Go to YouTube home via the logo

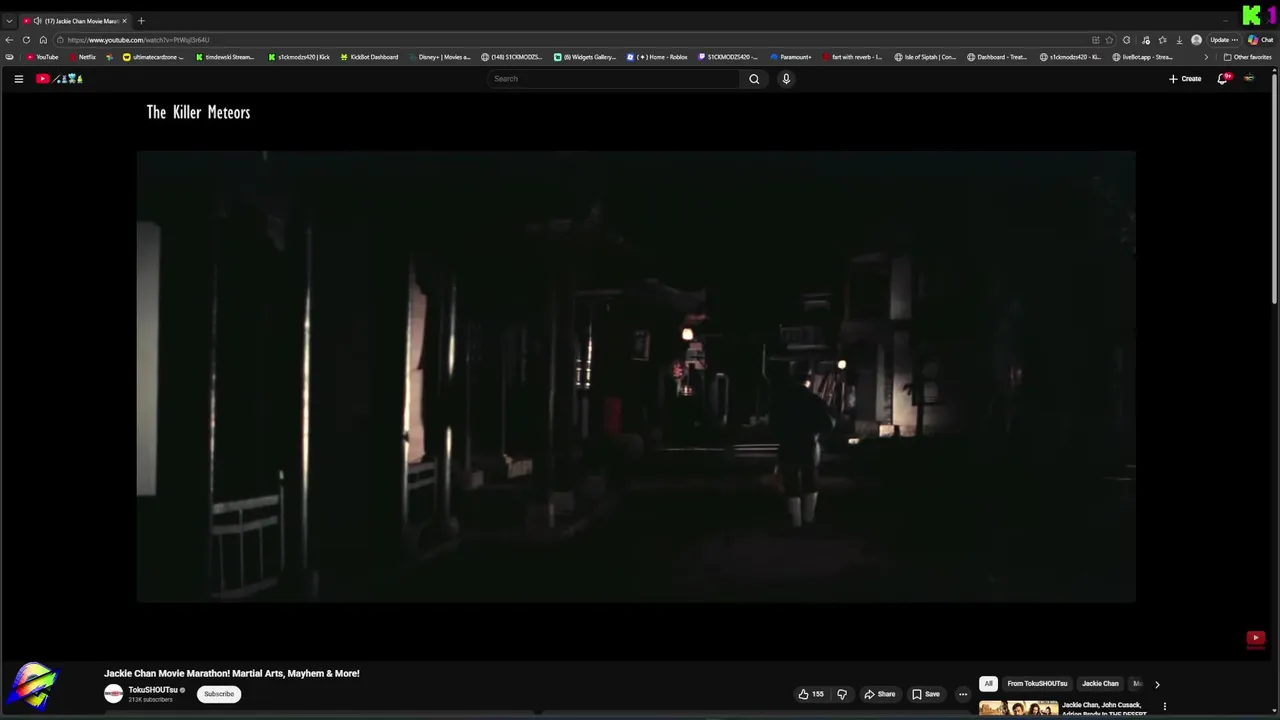pos(59,79)
